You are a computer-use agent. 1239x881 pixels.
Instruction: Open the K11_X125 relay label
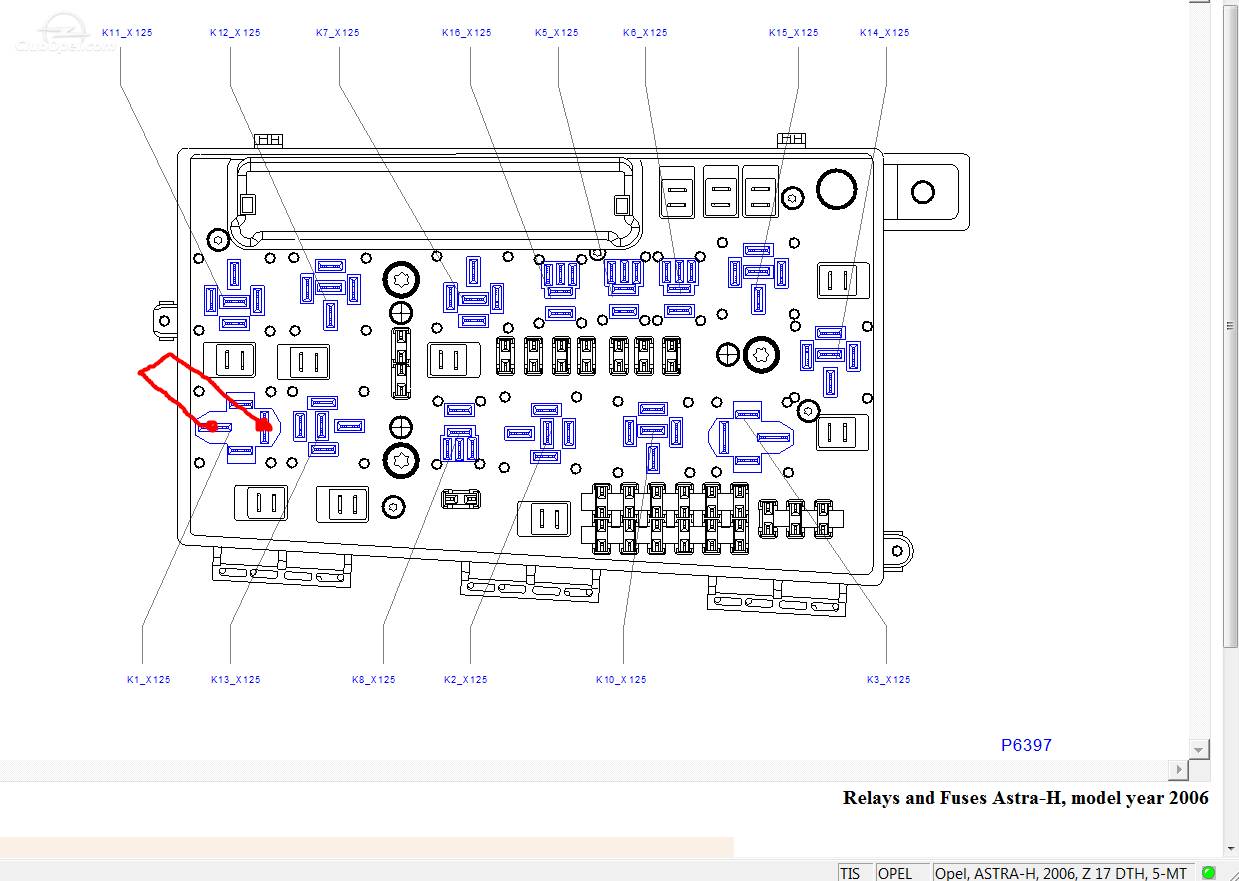pyautogui.click(x=127, y=33)
